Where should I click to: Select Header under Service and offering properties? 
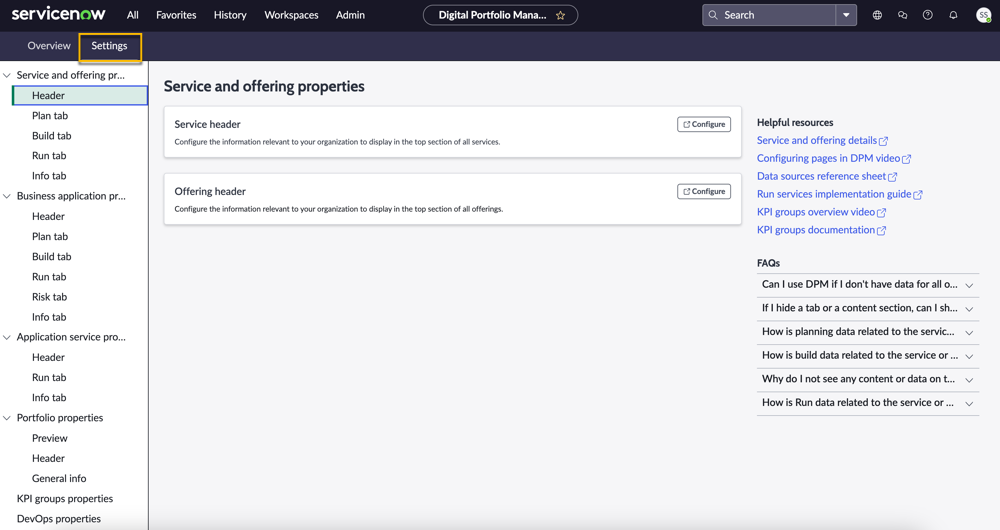click(80, 96)
